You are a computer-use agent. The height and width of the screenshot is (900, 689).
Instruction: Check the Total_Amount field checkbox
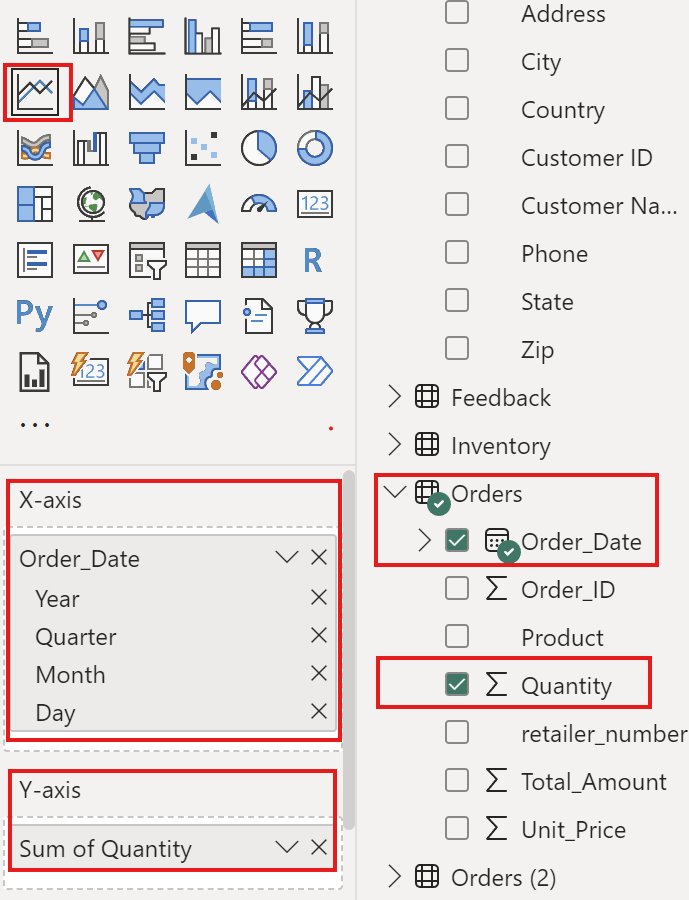point(457,781)
